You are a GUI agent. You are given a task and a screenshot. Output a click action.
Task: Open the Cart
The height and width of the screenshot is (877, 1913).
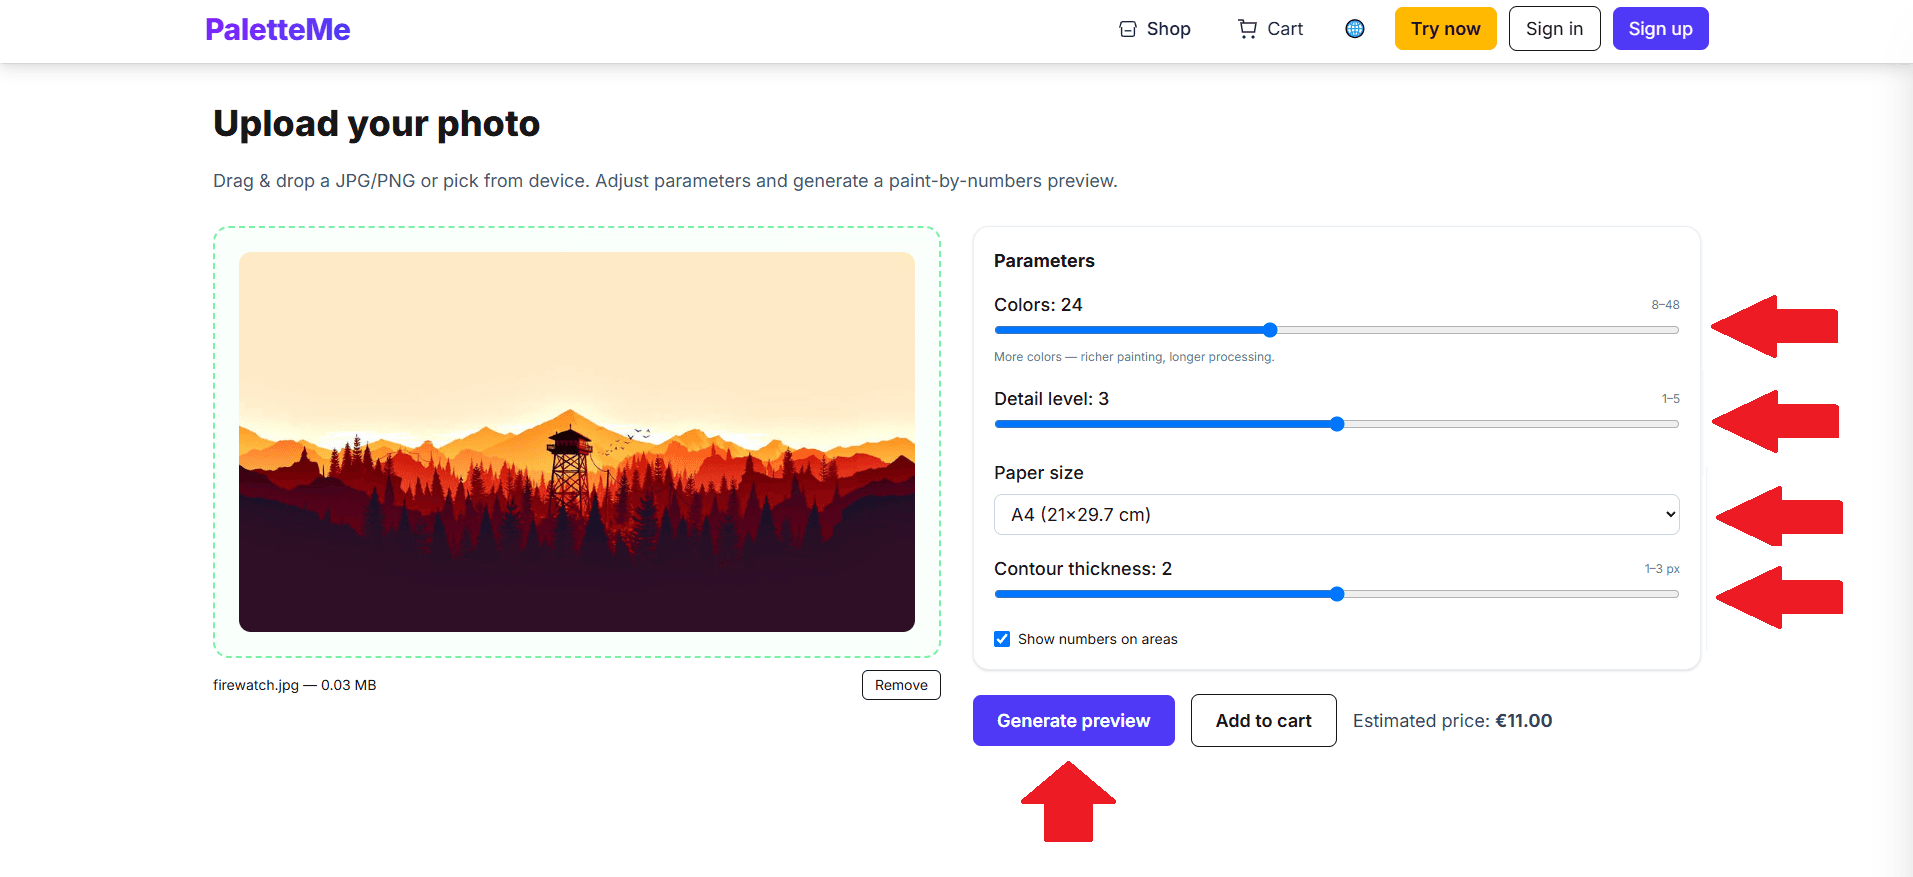1271,29
